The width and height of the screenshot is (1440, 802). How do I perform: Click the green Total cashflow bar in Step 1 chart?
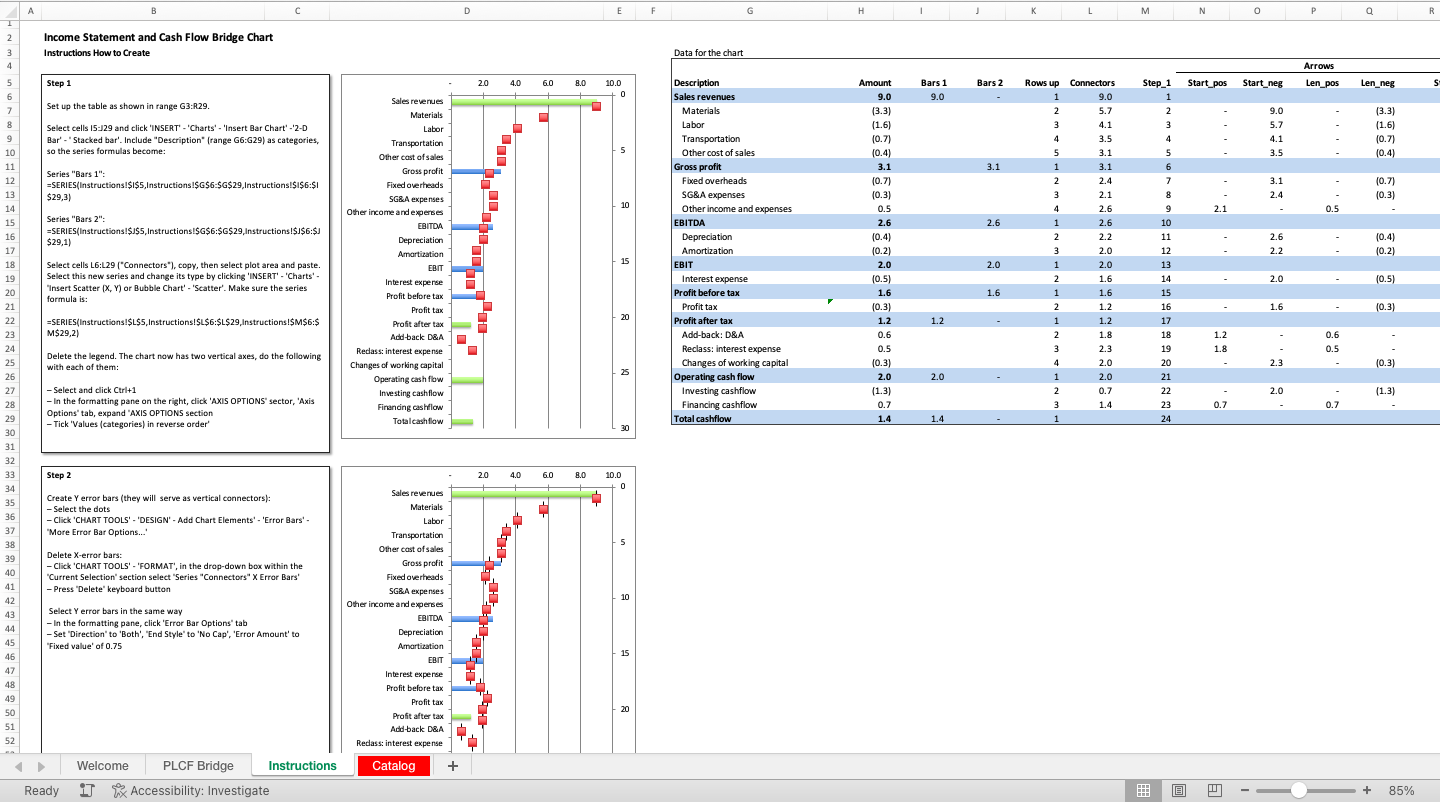tap(462, 422)
